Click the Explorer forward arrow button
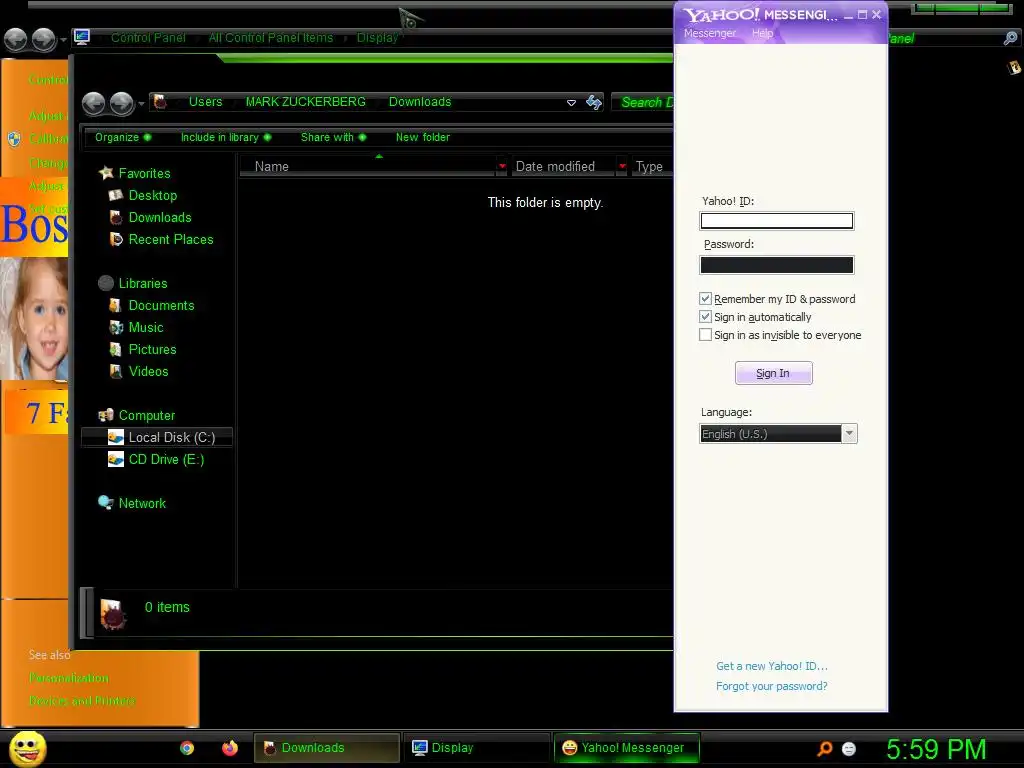Screen dimensions: 1024x768 click(x=121, y=103)
